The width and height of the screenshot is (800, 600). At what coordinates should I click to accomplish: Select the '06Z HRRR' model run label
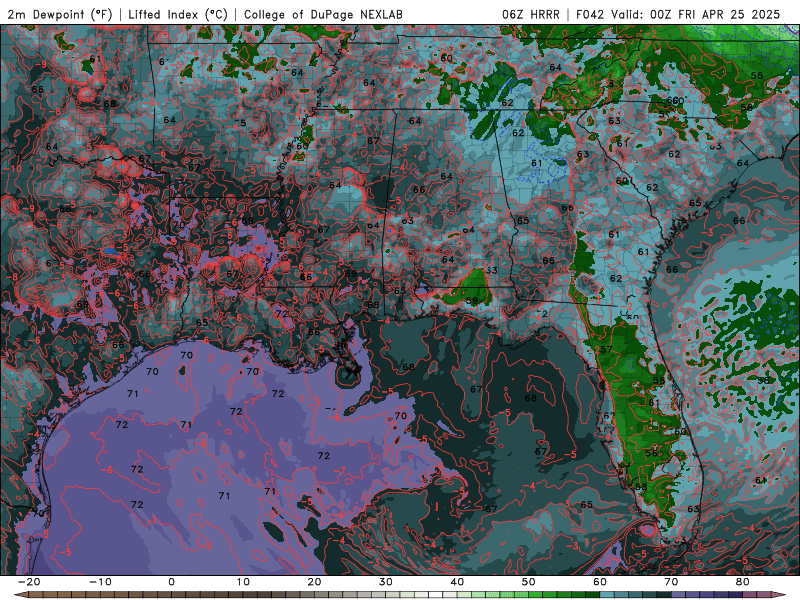click(x=531, y=15)
